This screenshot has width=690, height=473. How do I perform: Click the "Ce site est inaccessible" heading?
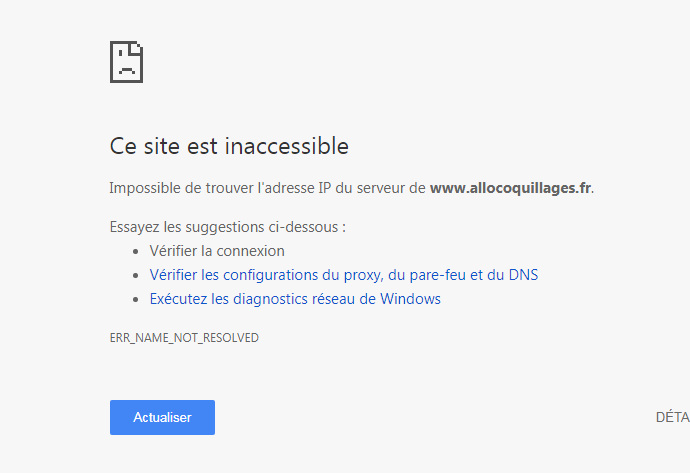(229, 147)
